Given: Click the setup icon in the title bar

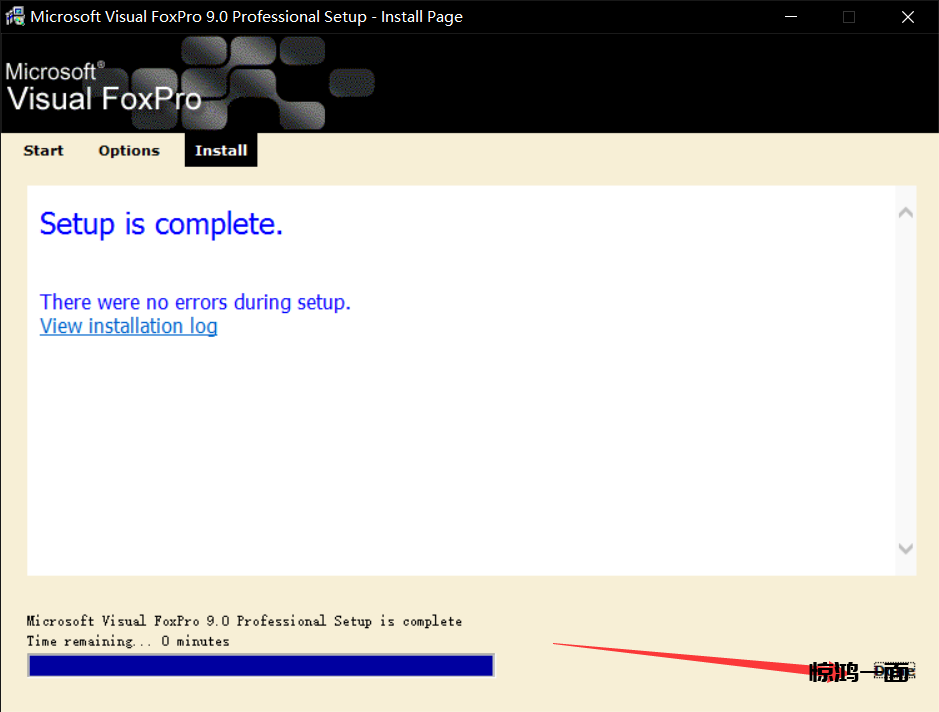Looking at the screenshot, I should (15, 17).
